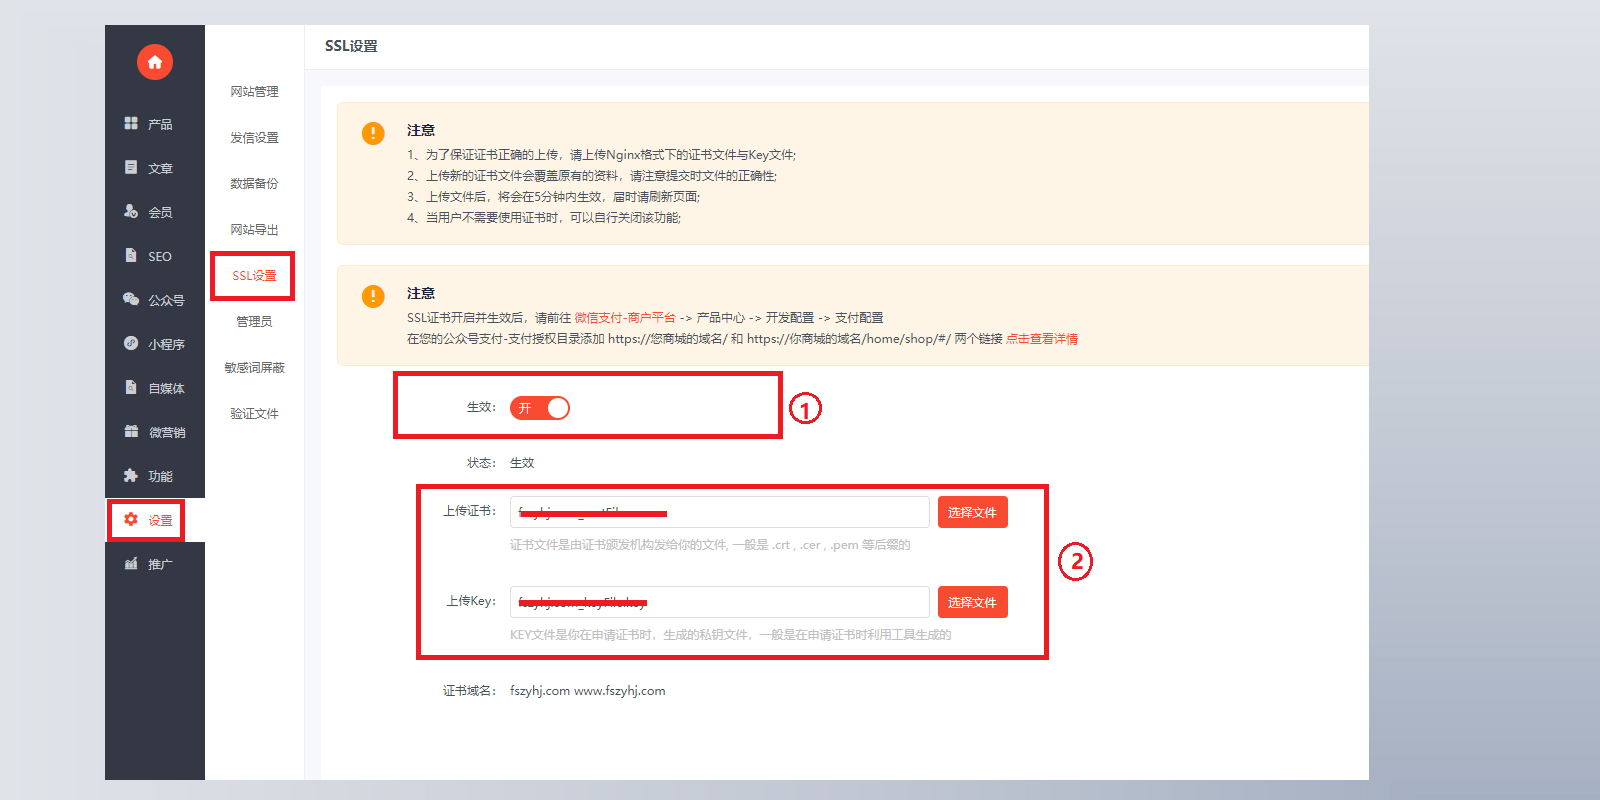Screen dimensions: 1600x800
Task: Click notice line about Nginx格式 certificate
Action: click(x=601, y=155)
